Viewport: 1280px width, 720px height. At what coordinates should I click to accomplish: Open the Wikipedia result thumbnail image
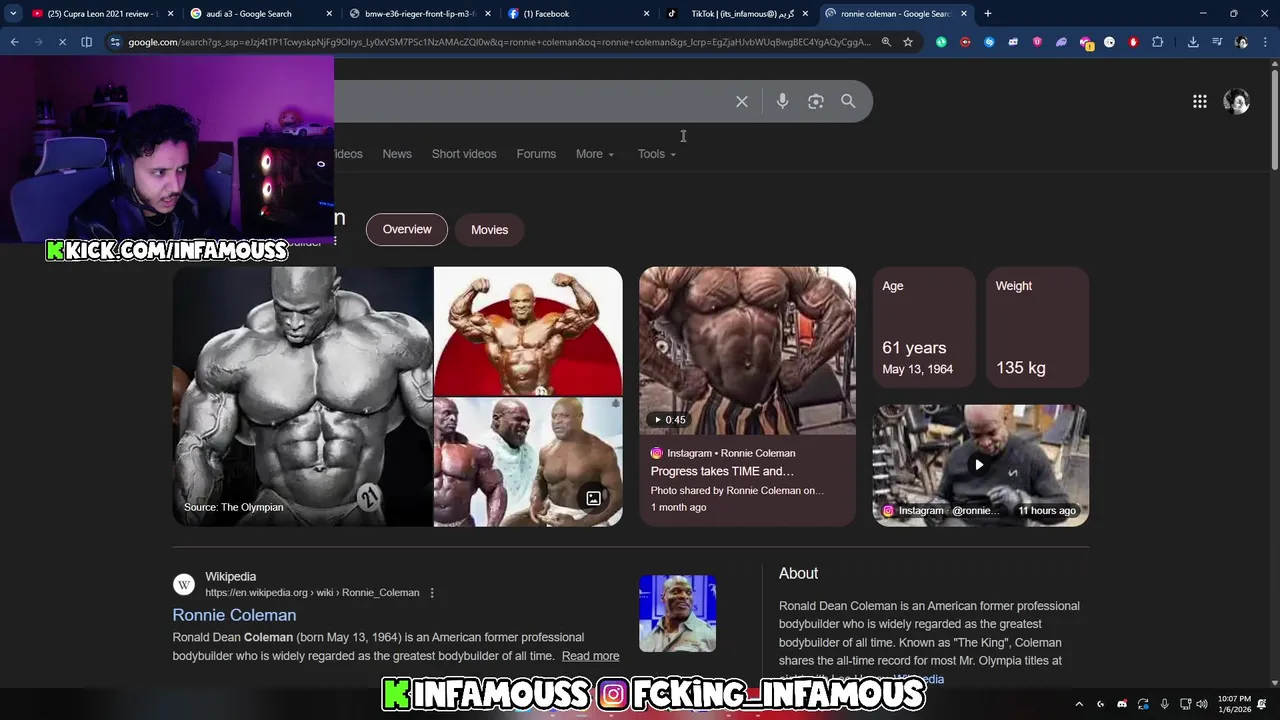(677, 613)
